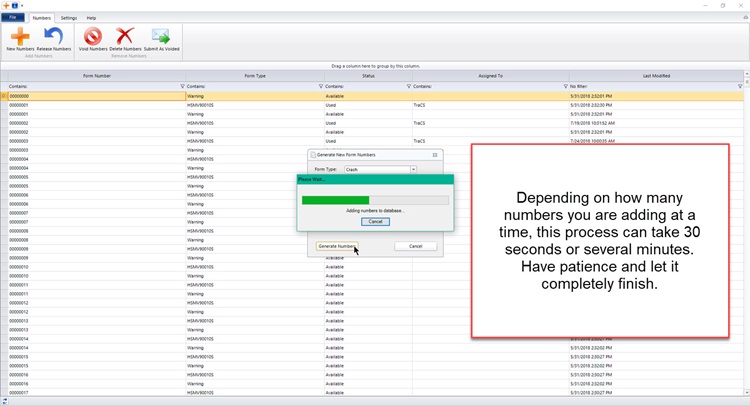Select the first row with number 00000000
This screenshot has height=406, width=750.
point(95,96)
